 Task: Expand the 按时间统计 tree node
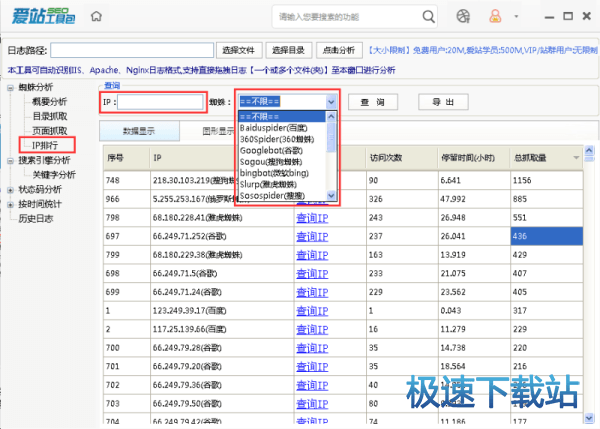(x=10, y=205)
